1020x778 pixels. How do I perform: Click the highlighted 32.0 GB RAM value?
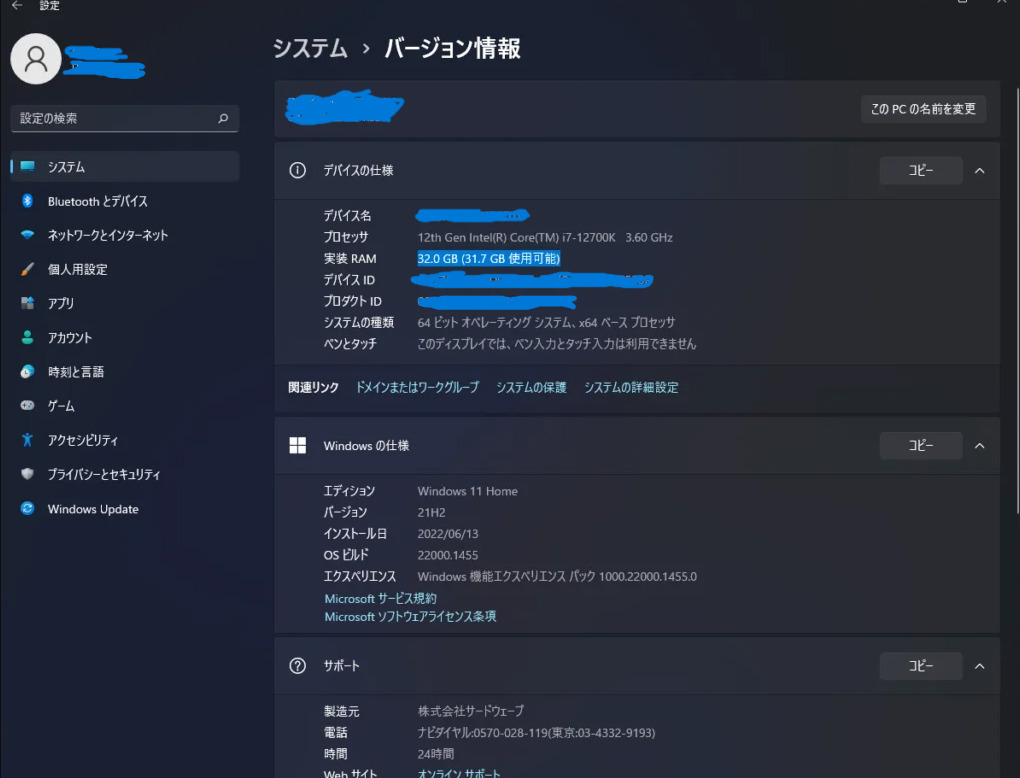(489, 258)
